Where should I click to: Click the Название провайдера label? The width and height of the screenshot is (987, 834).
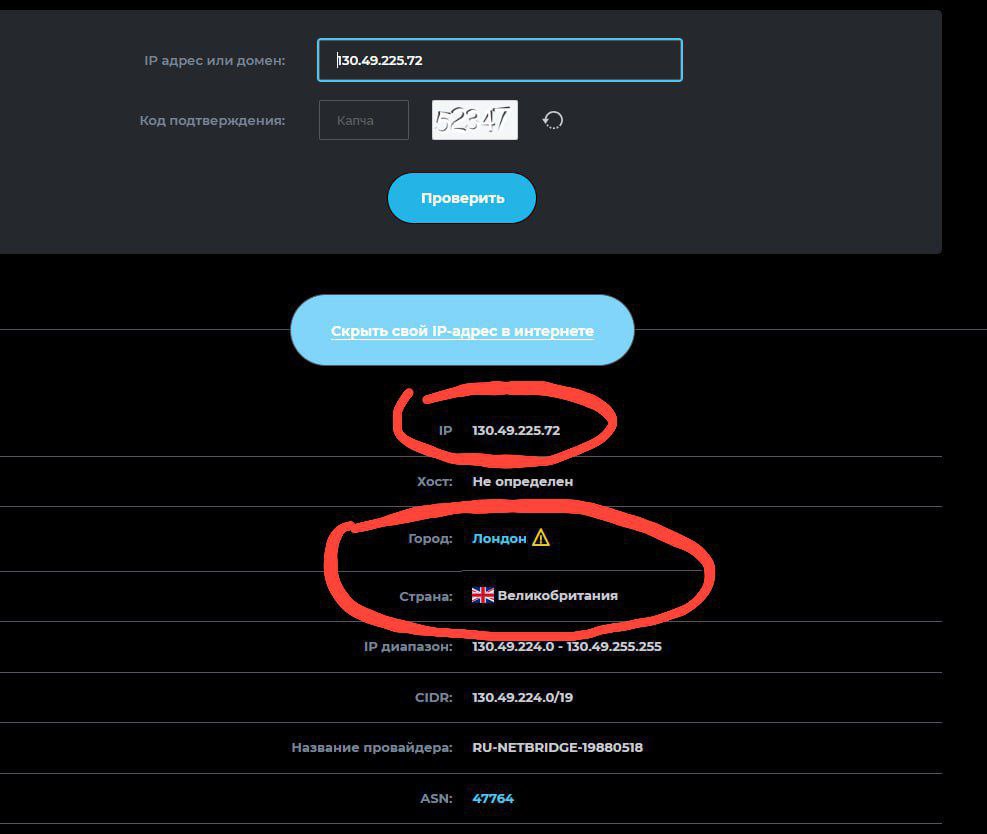point(372,747)
